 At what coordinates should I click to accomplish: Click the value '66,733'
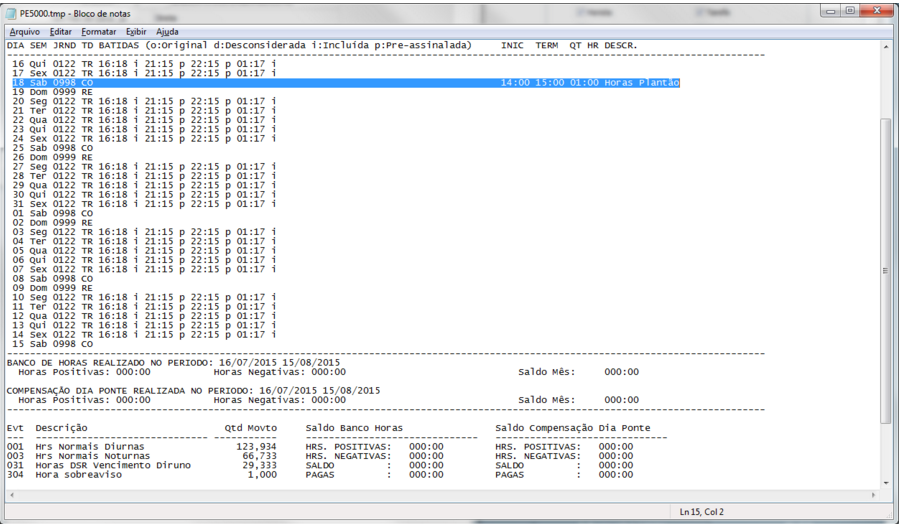pyautogui.click(x=259, y=456)
